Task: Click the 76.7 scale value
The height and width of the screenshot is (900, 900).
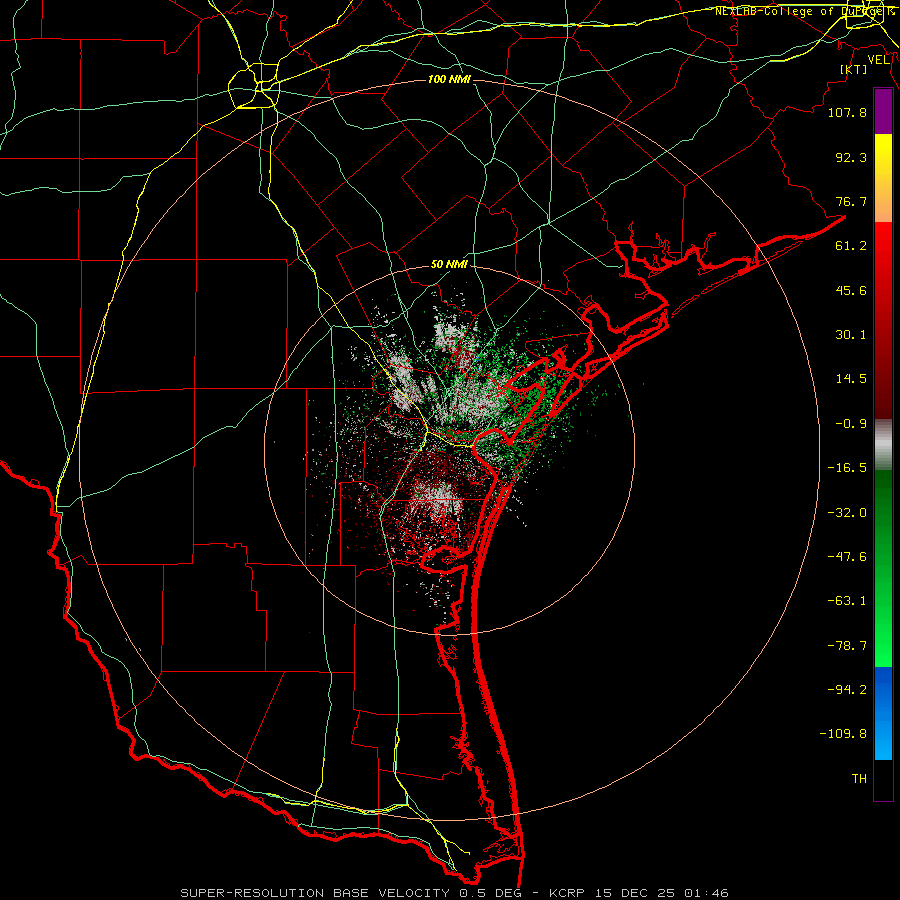Action: (x=851, y=201)
